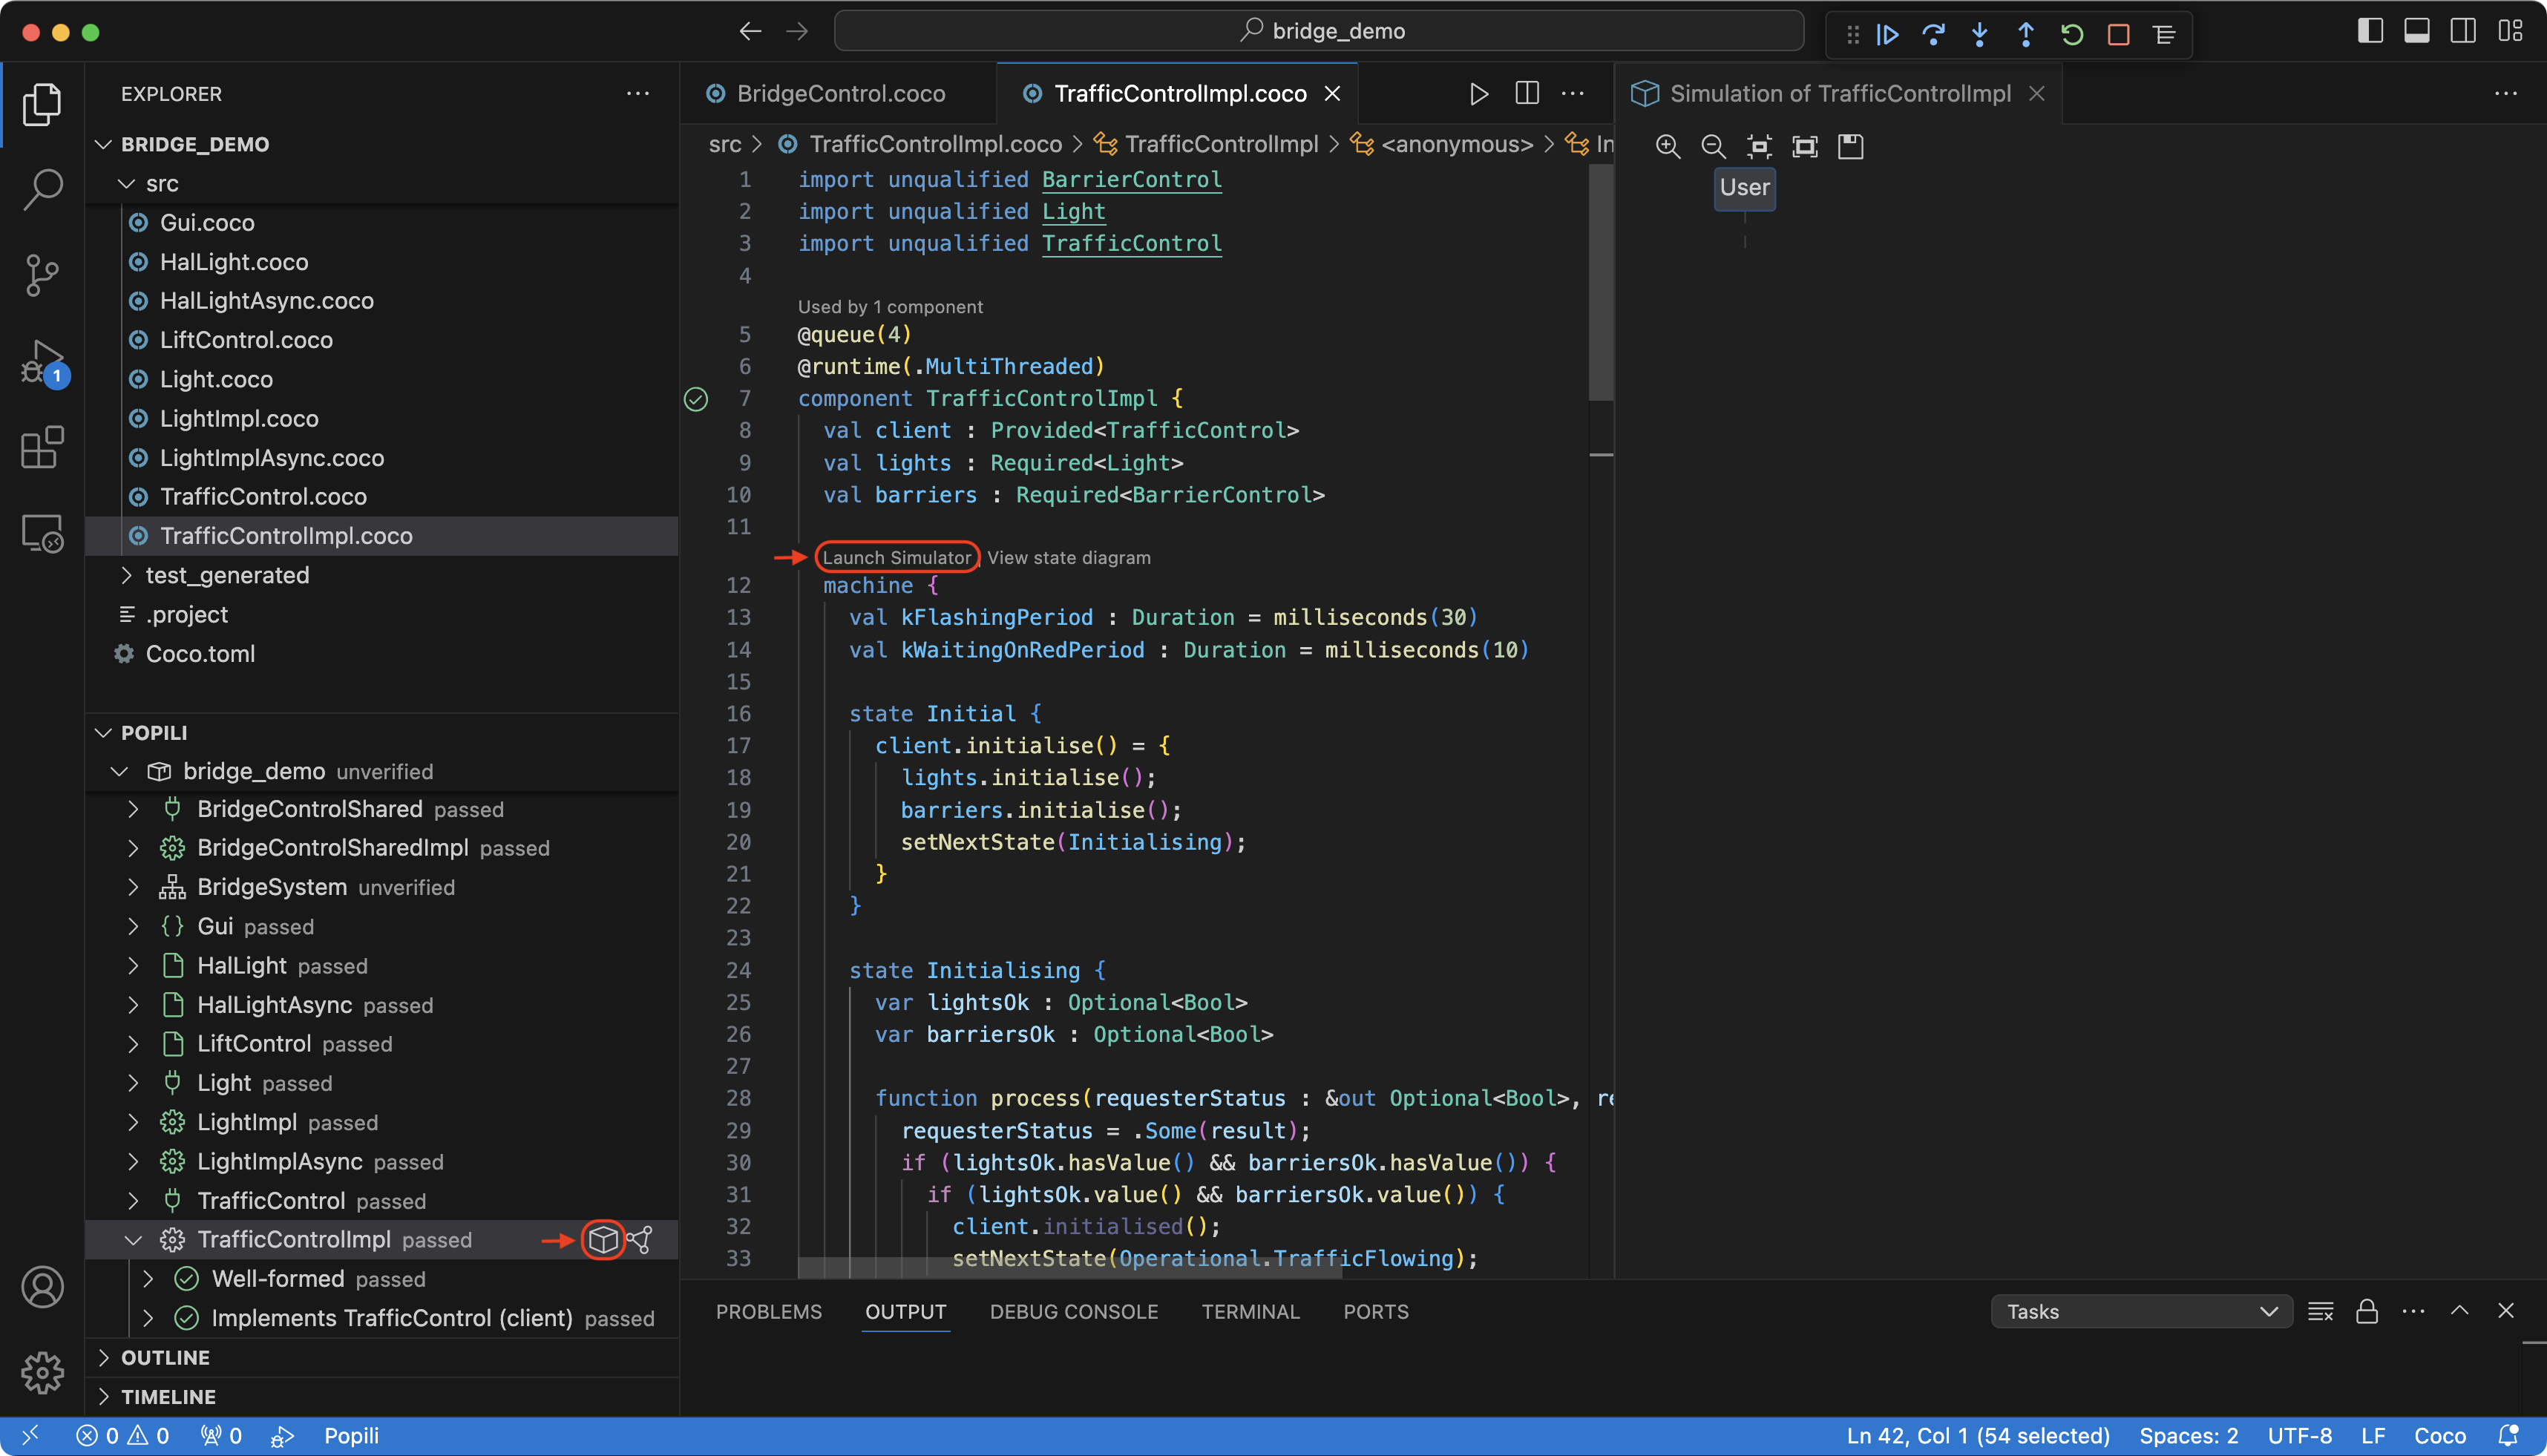Clear the output panel

[x=2321, y=1311]
